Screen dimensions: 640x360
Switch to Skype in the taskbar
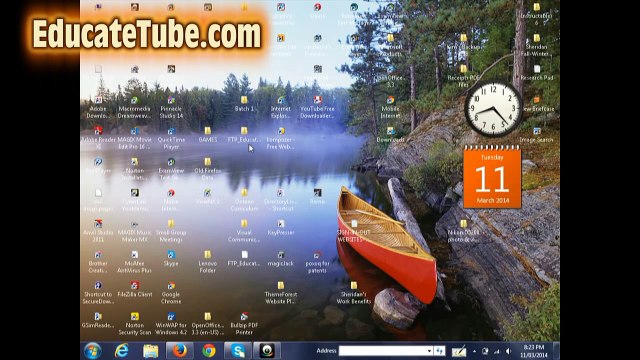point(238,351)
